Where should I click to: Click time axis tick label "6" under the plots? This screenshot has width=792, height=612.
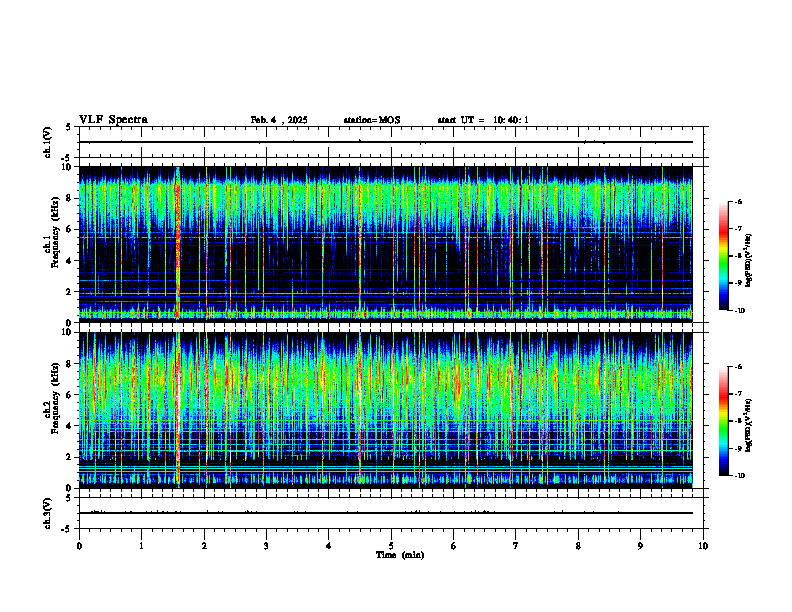click(454, 546)
